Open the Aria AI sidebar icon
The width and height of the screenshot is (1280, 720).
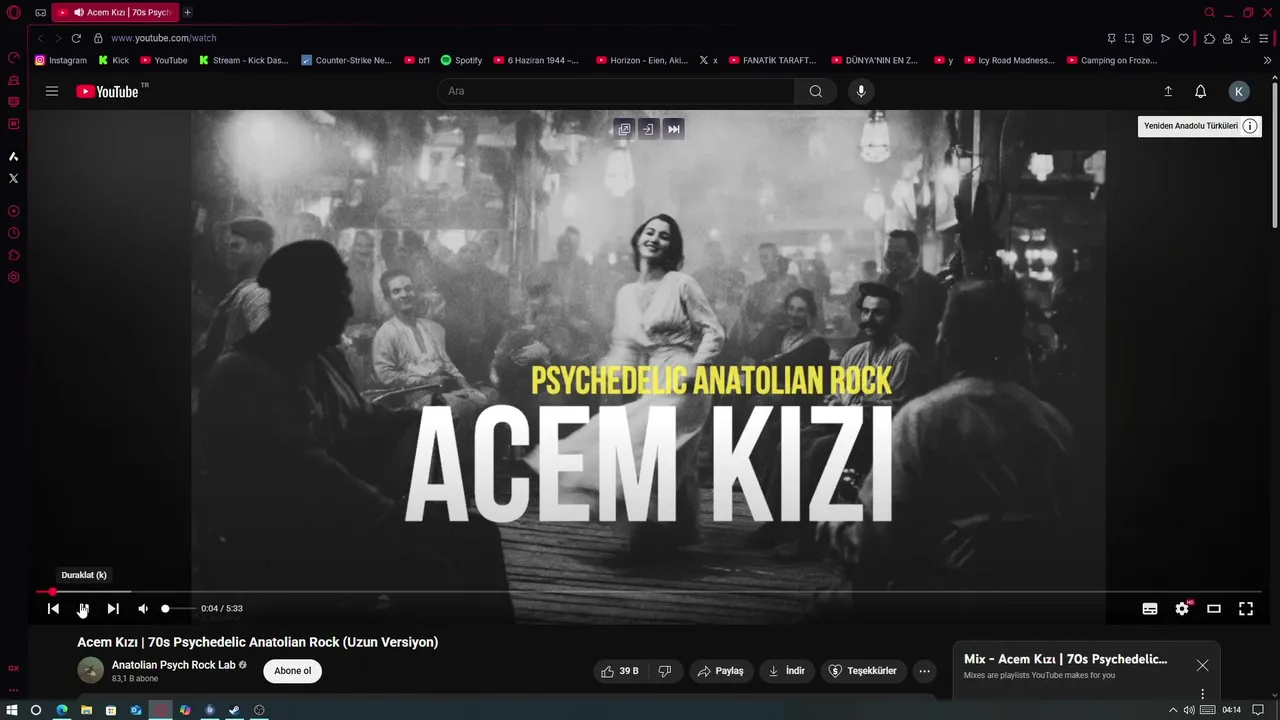[x=14, y=156]
